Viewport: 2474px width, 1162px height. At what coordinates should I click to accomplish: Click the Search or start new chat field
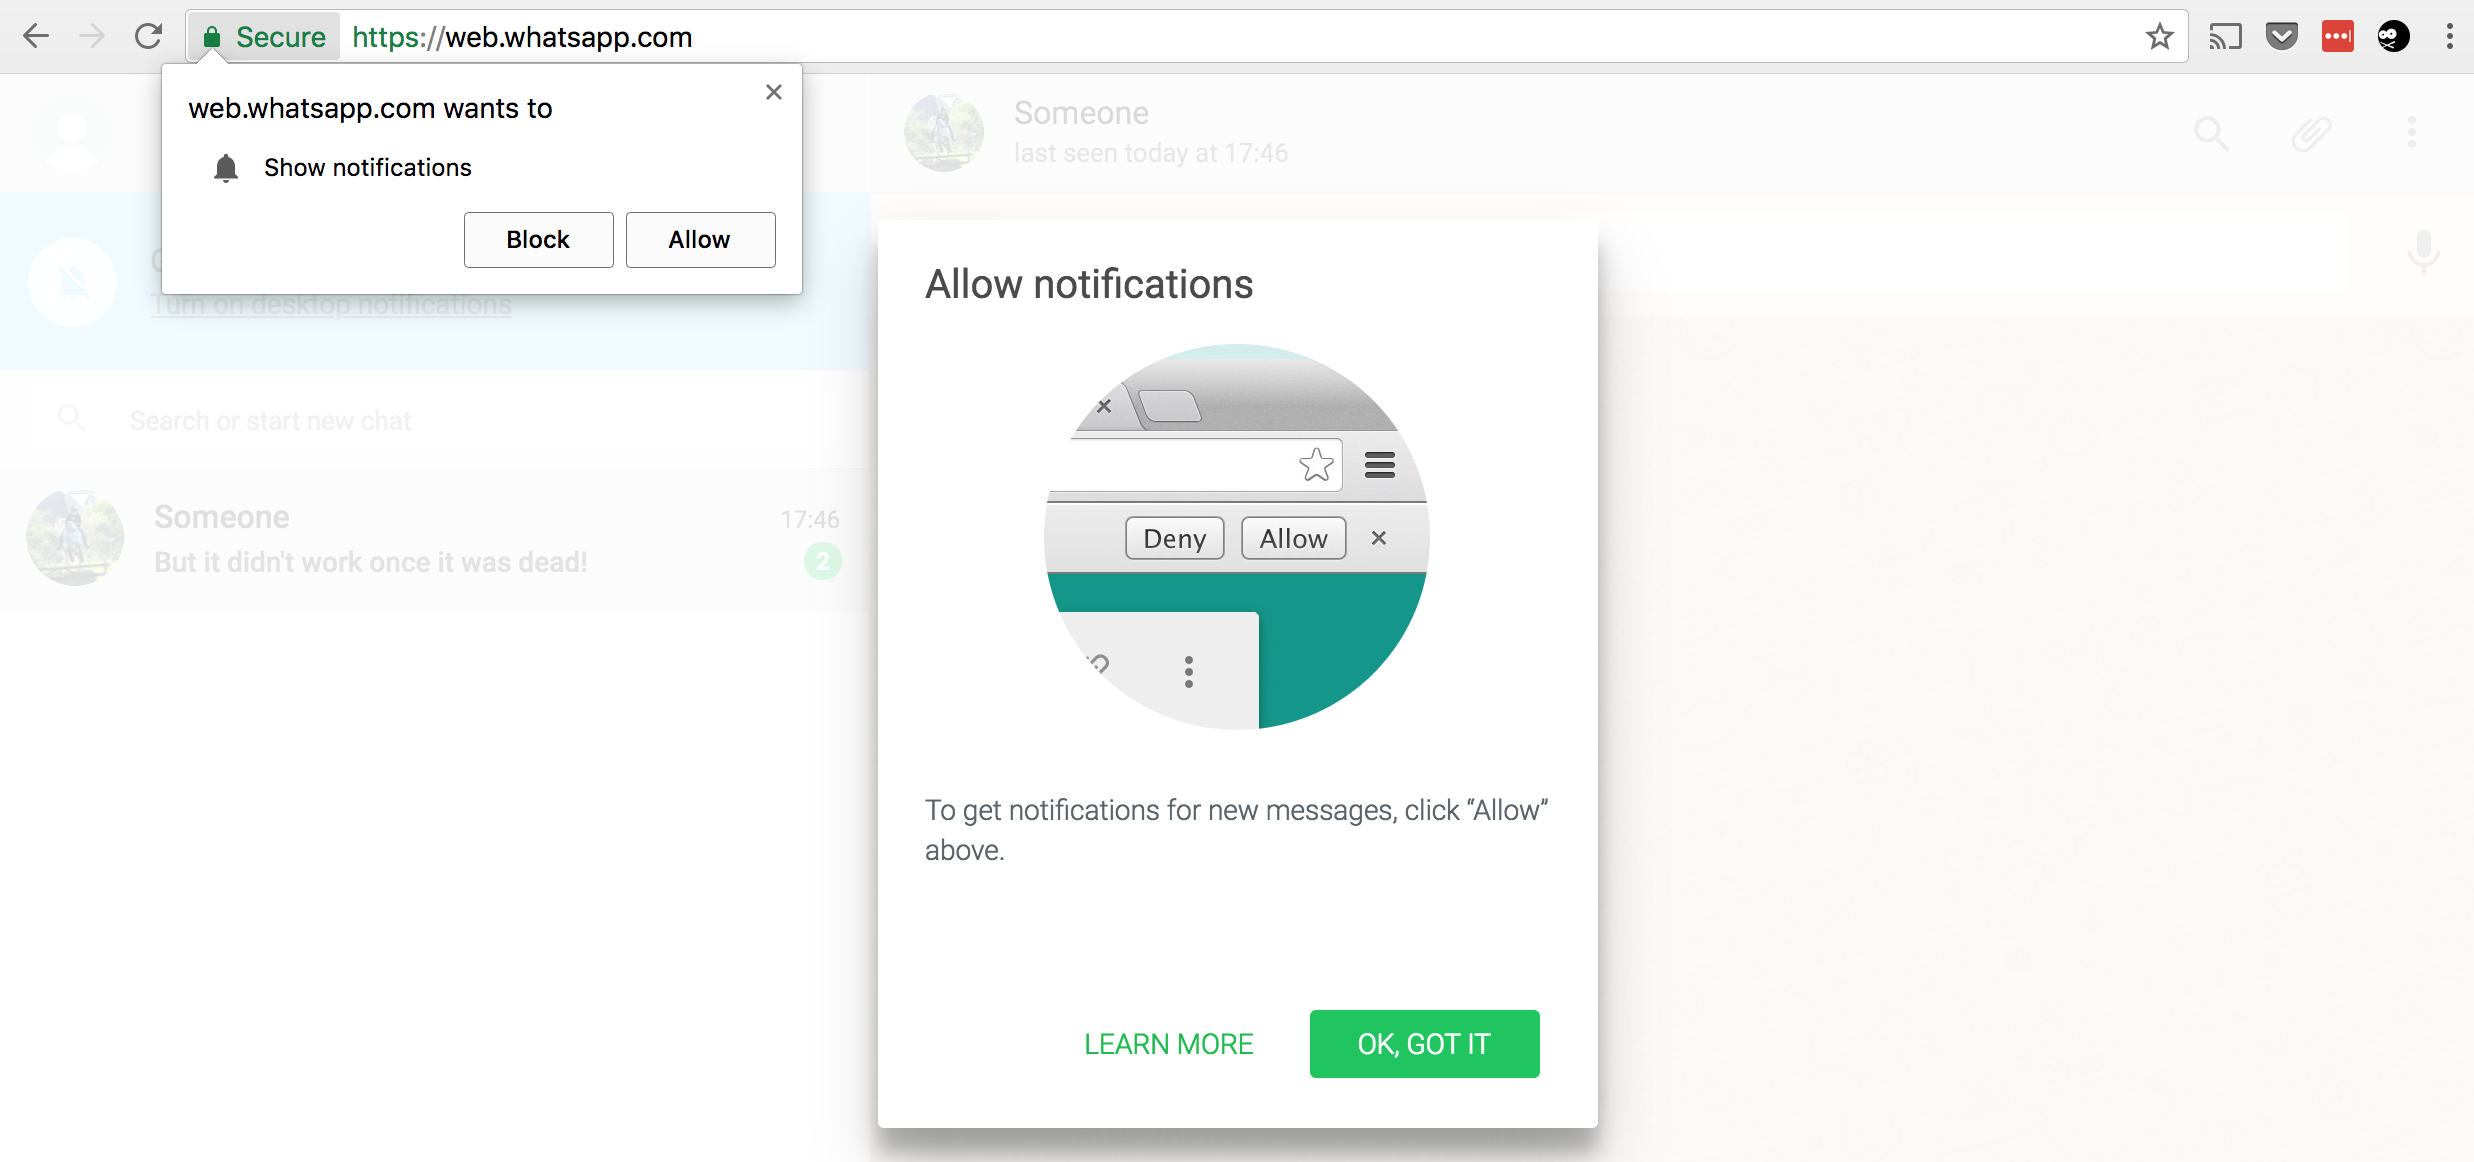[x=435, y=421]
